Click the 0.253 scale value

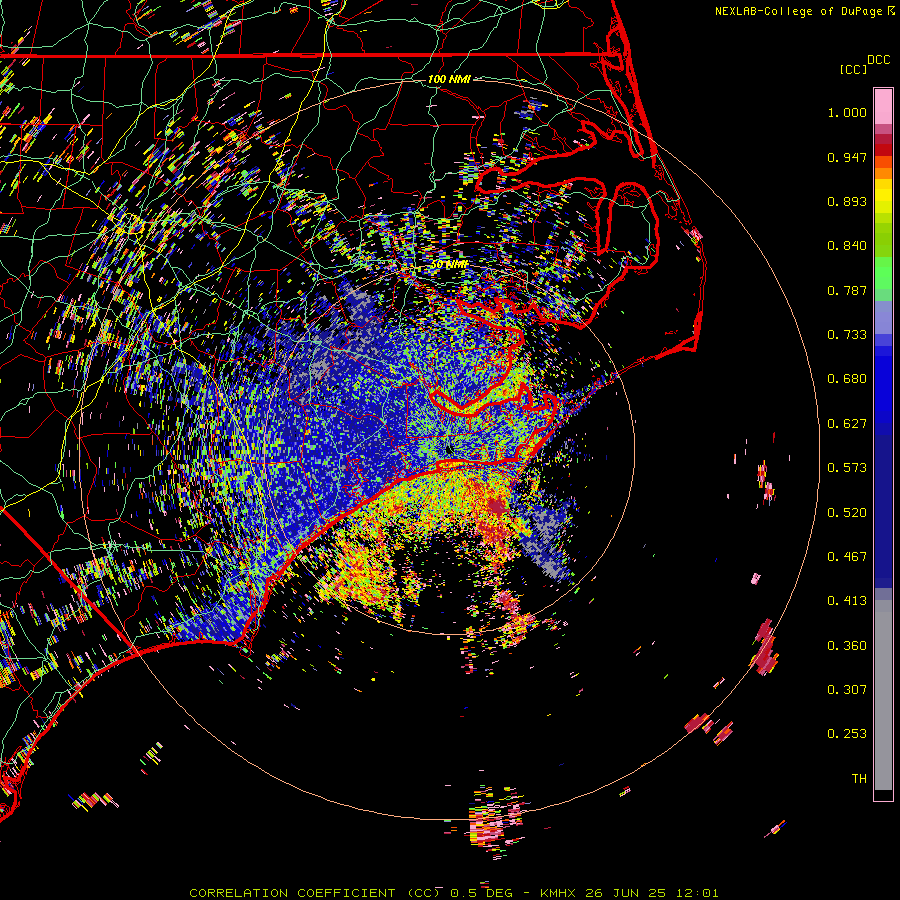(847, 734)
